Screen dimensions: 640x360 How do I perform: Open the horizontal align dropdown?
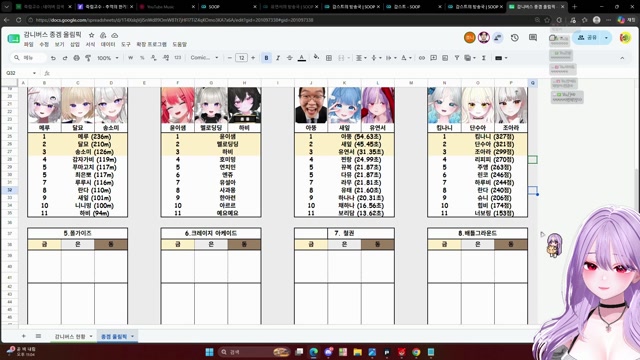361,58
